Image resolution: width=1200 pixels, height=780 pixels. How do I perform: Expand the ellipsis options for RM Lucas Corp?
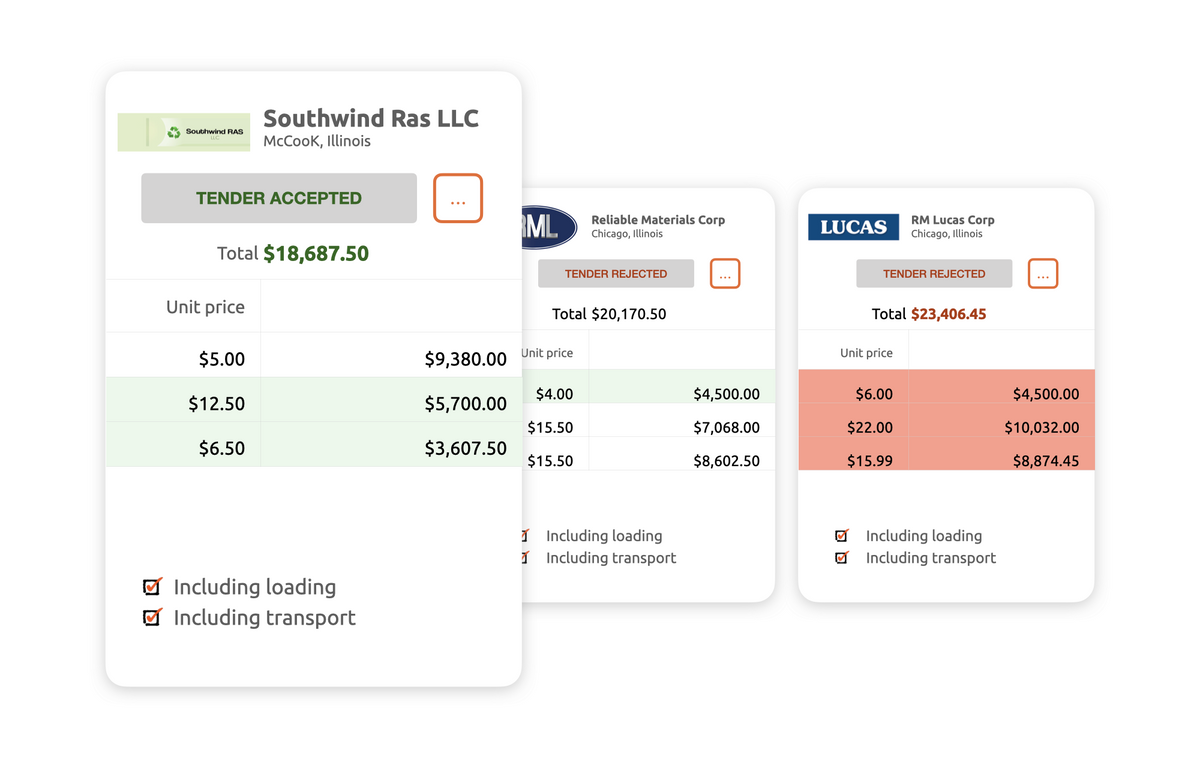(x=1043, y=274)
